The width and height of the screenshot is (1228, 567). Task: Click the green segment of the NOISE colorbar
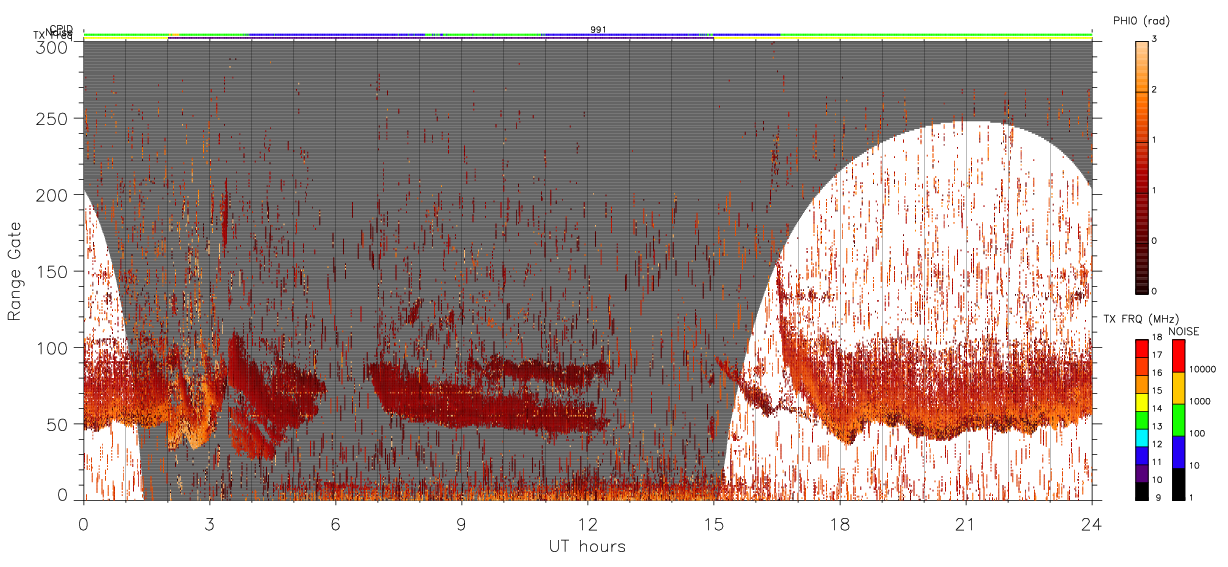(x=1178, y=420)
